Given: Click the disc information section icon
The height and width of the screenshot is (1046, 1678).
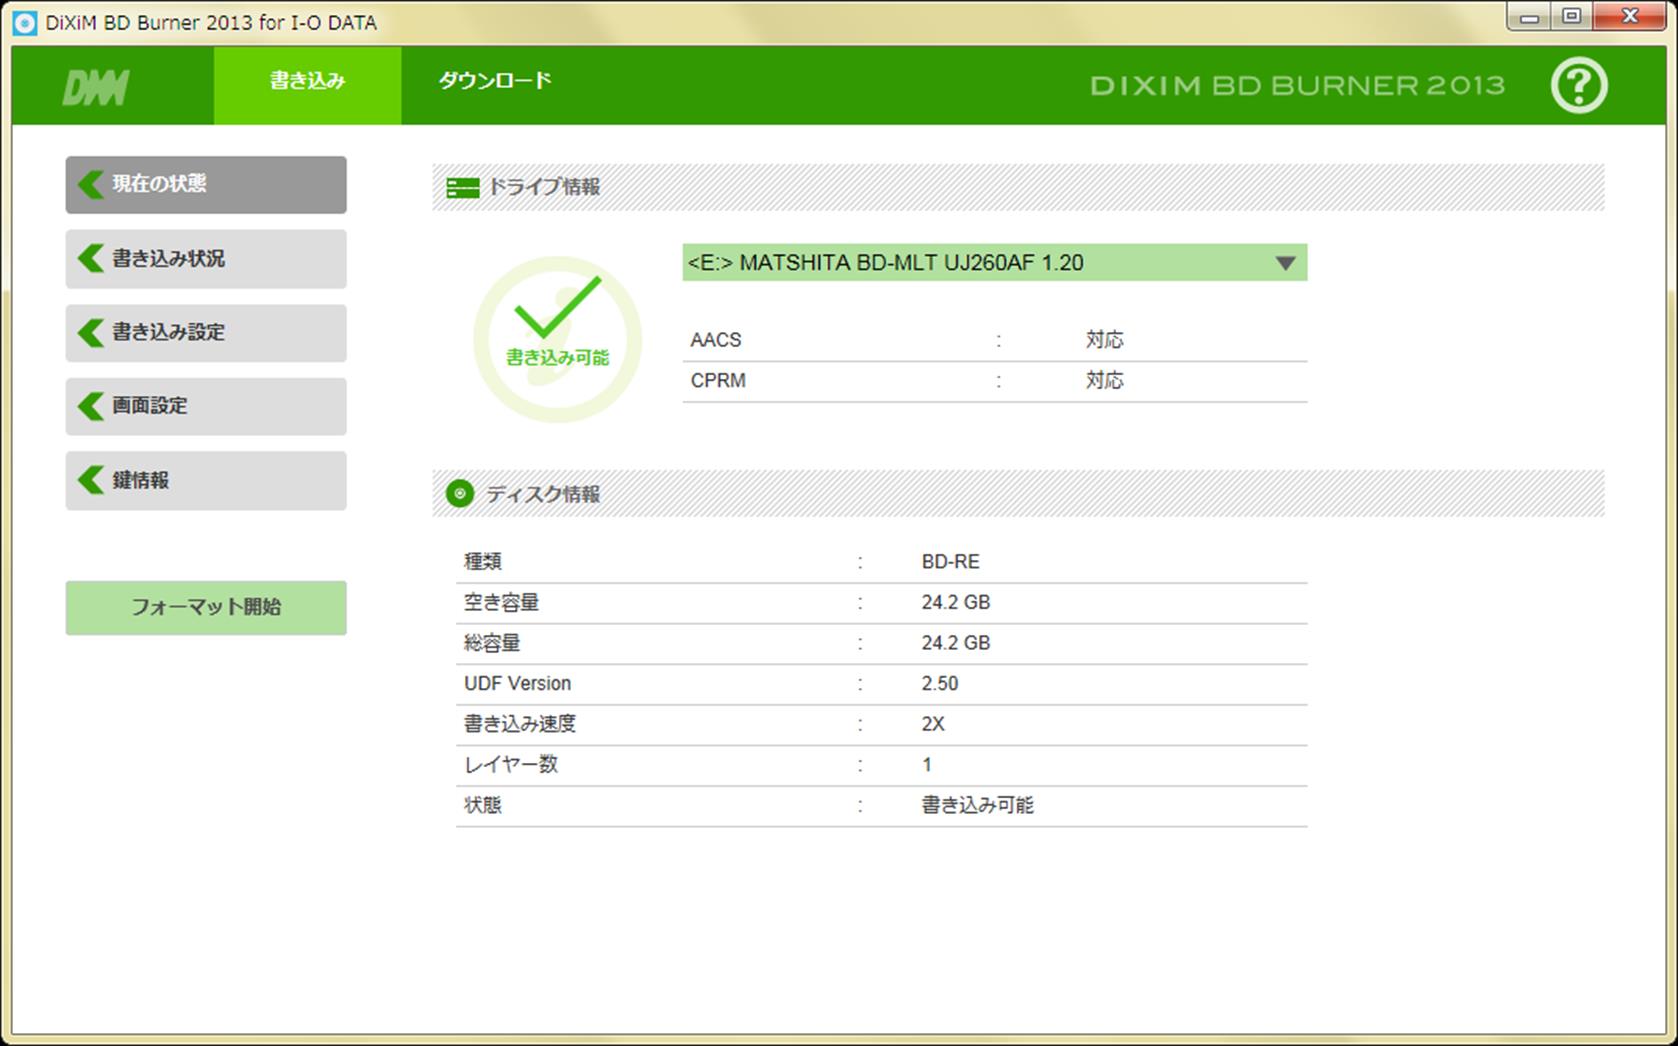Looking at the screenshot, I should (460, 493).
